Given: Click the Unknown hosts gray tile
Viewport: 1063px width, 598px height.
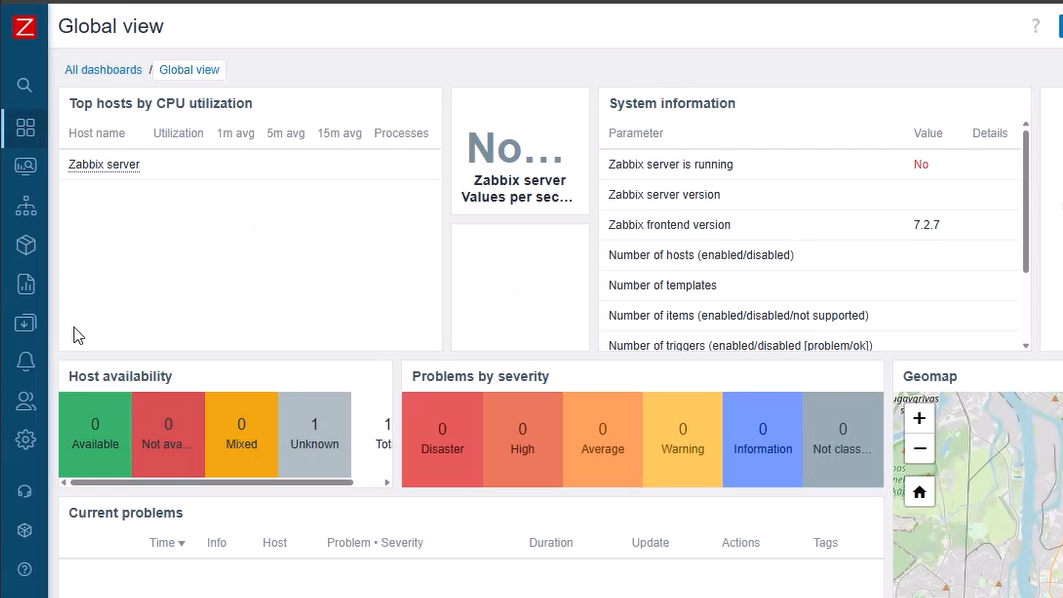Looking at the screenshot, I should point(315,435).
